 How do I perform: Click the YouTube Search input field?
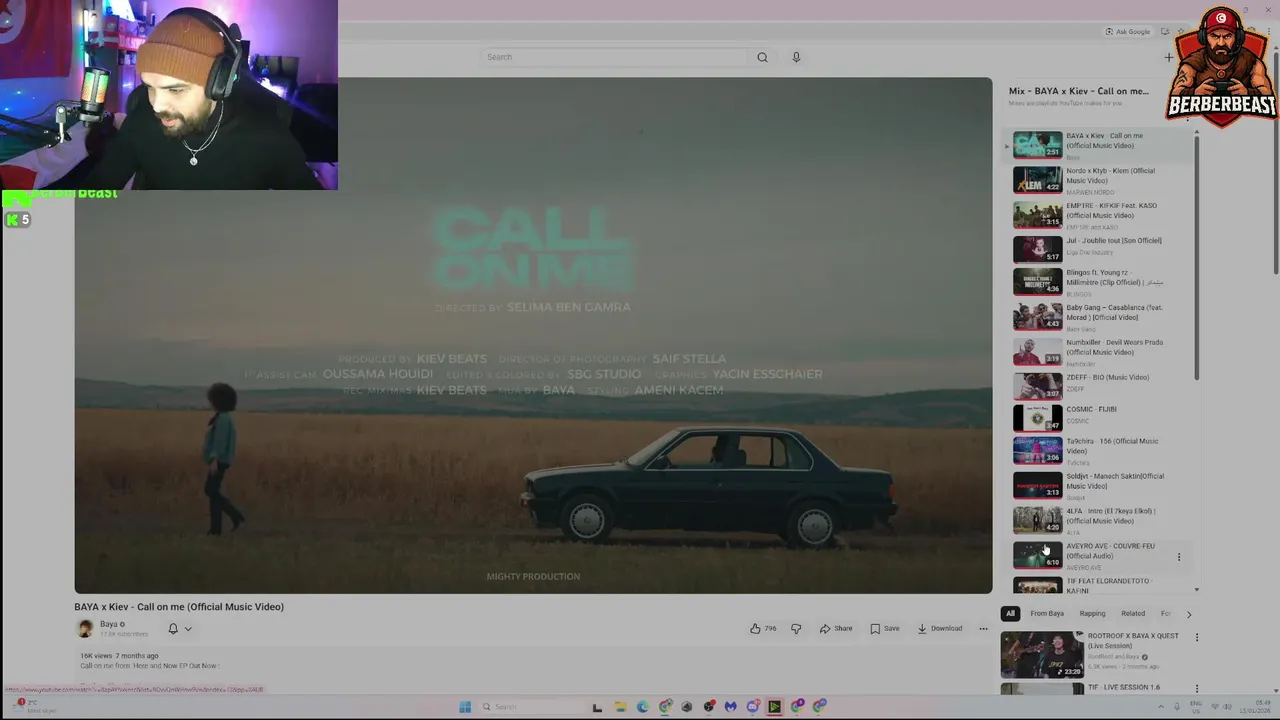[614, 57]
